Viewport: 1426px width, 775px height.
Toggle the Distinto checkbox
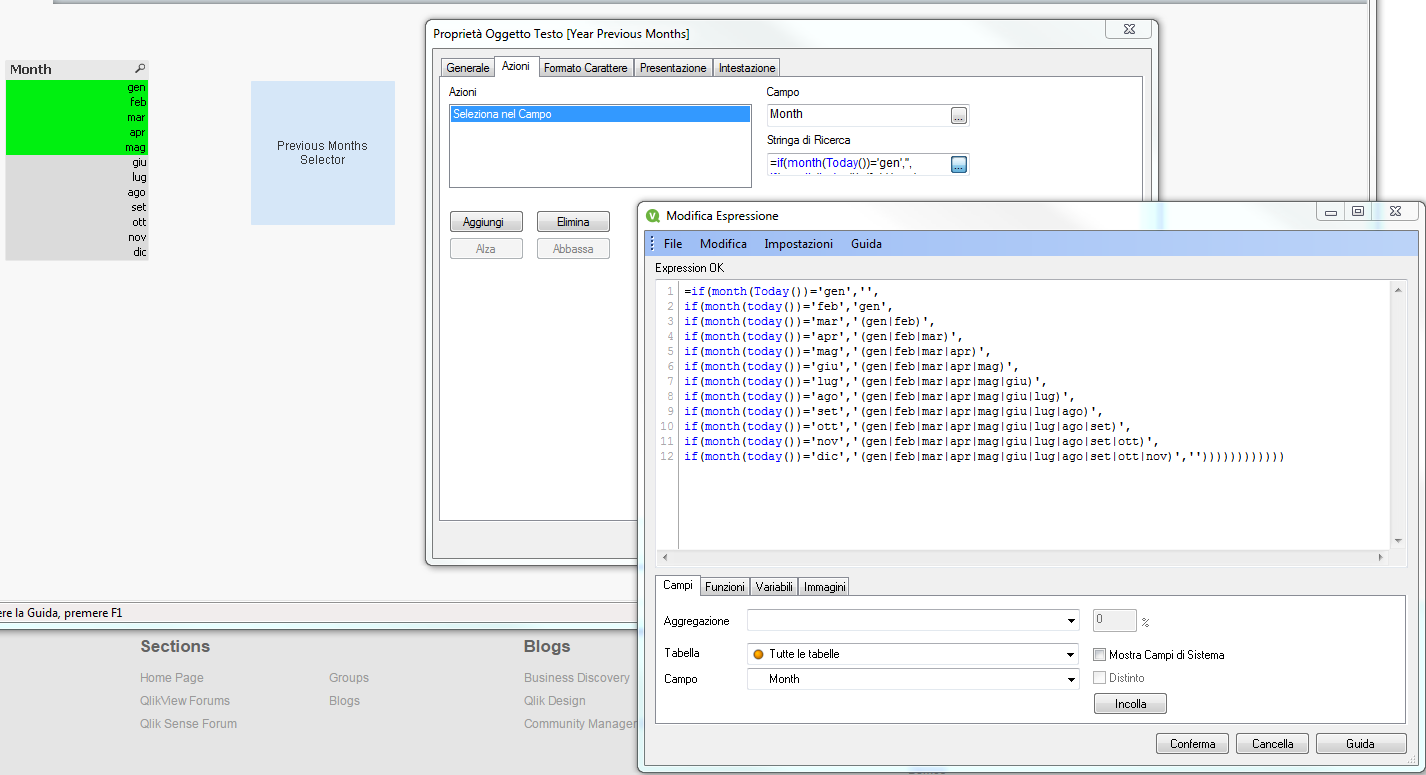point(1100,678)
